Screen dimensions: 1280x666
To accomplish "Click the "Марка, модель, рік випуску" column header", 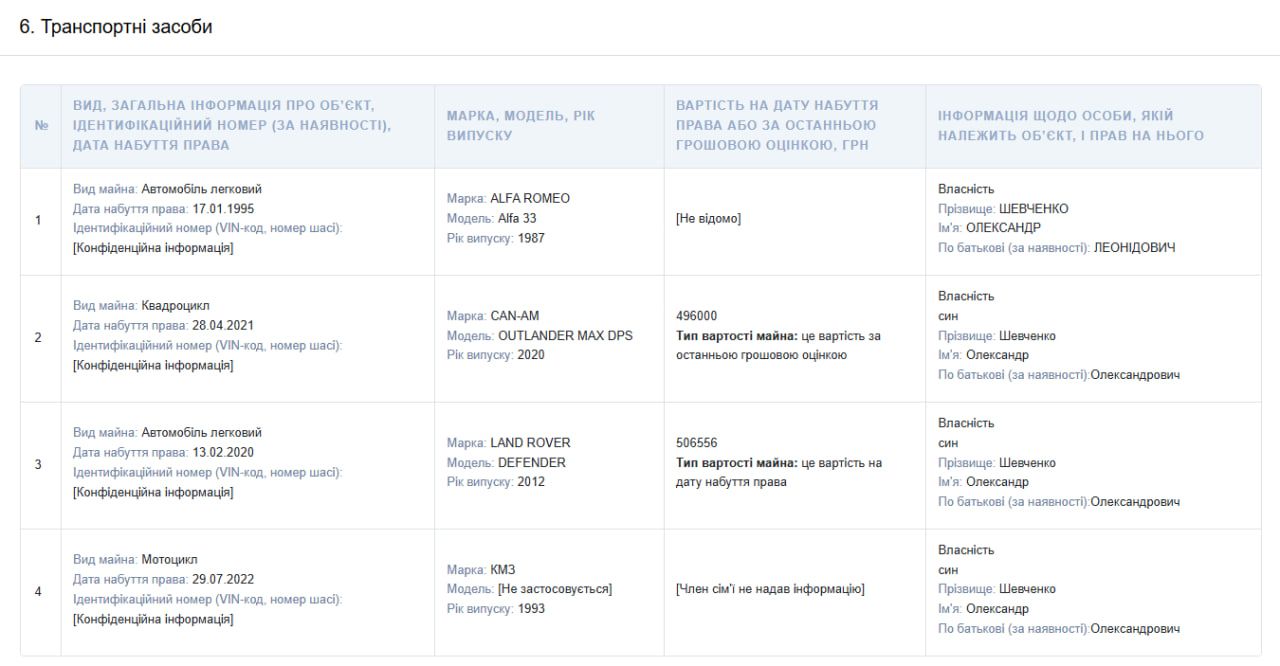I will 520,126.
